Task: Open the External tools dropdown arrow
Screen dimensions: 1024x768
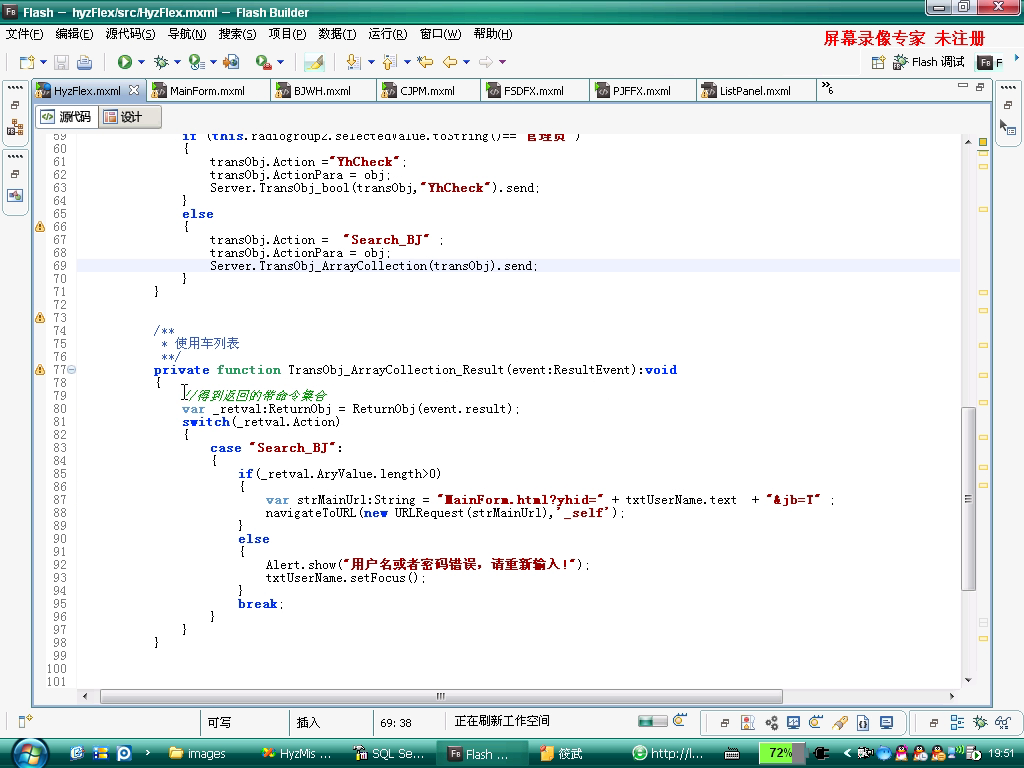Action: pos(281,62)
